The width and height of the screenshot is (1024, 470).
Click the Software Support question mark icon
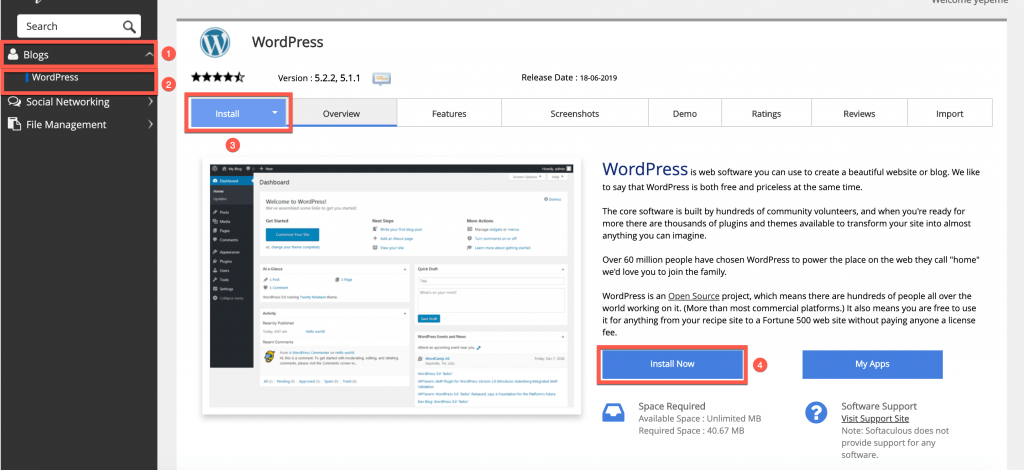[816, 413]
